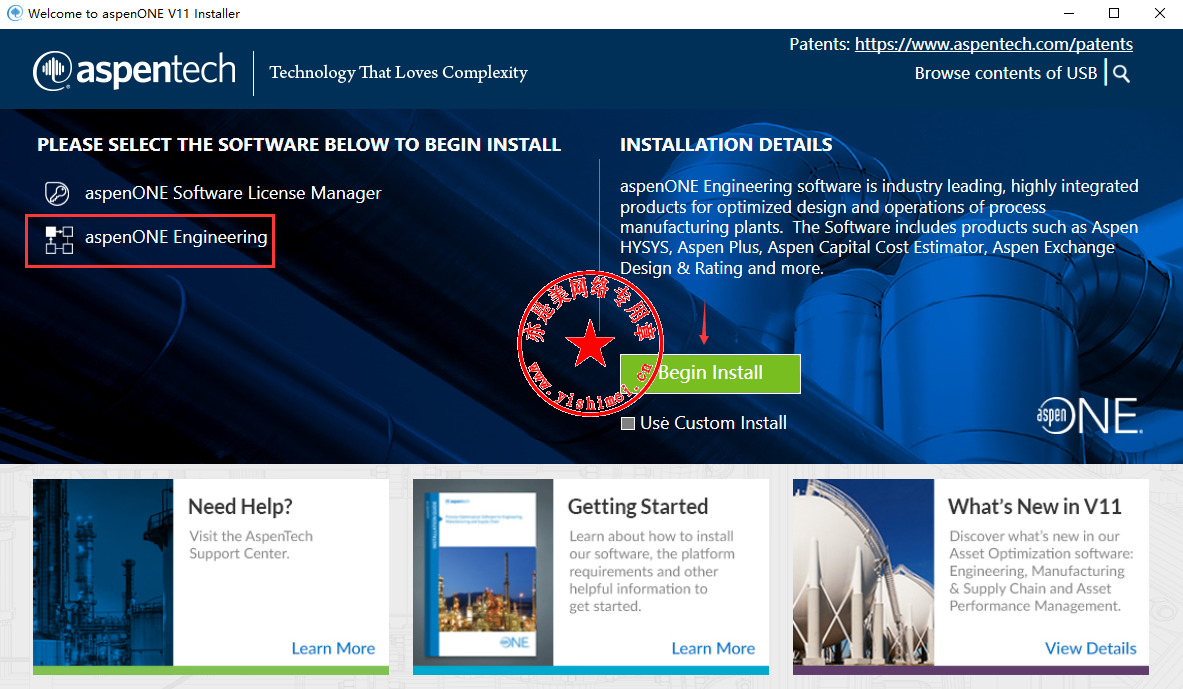This screenshot has width=1183, height=689.
Task: Click Learn More under Getting Started
Action: [713, 648]
